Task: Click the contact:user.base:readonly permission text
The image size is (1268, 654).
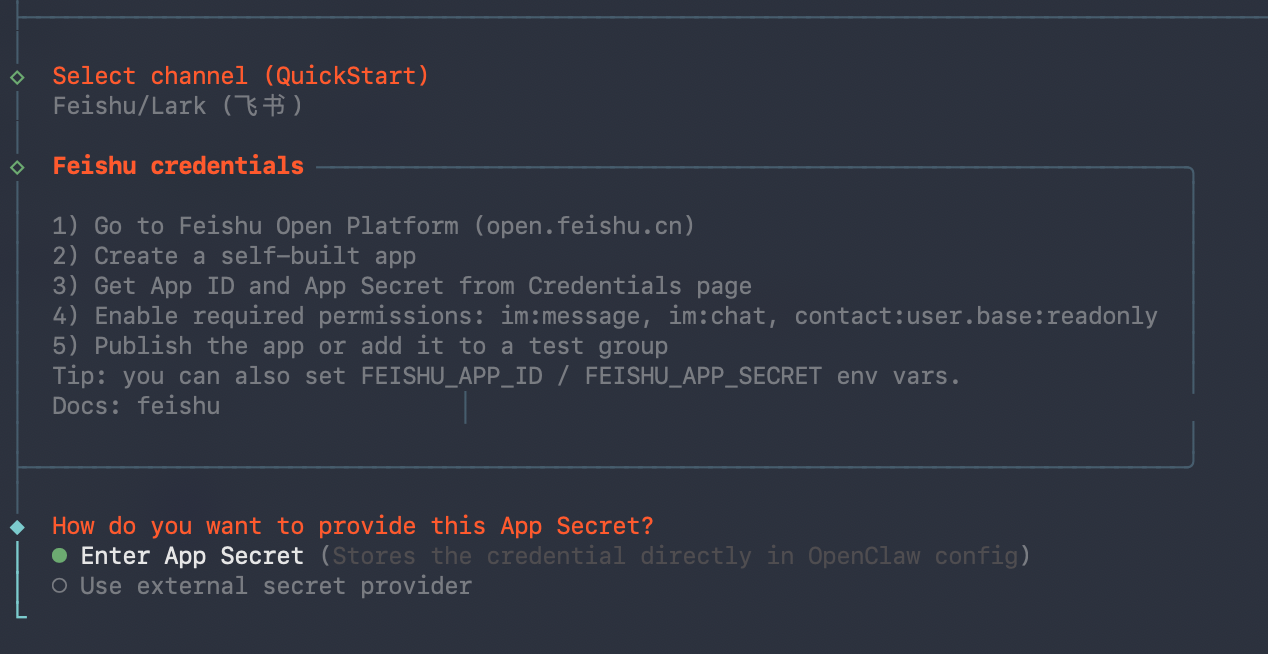Action: pyautogui.click(x=976, y=316)
